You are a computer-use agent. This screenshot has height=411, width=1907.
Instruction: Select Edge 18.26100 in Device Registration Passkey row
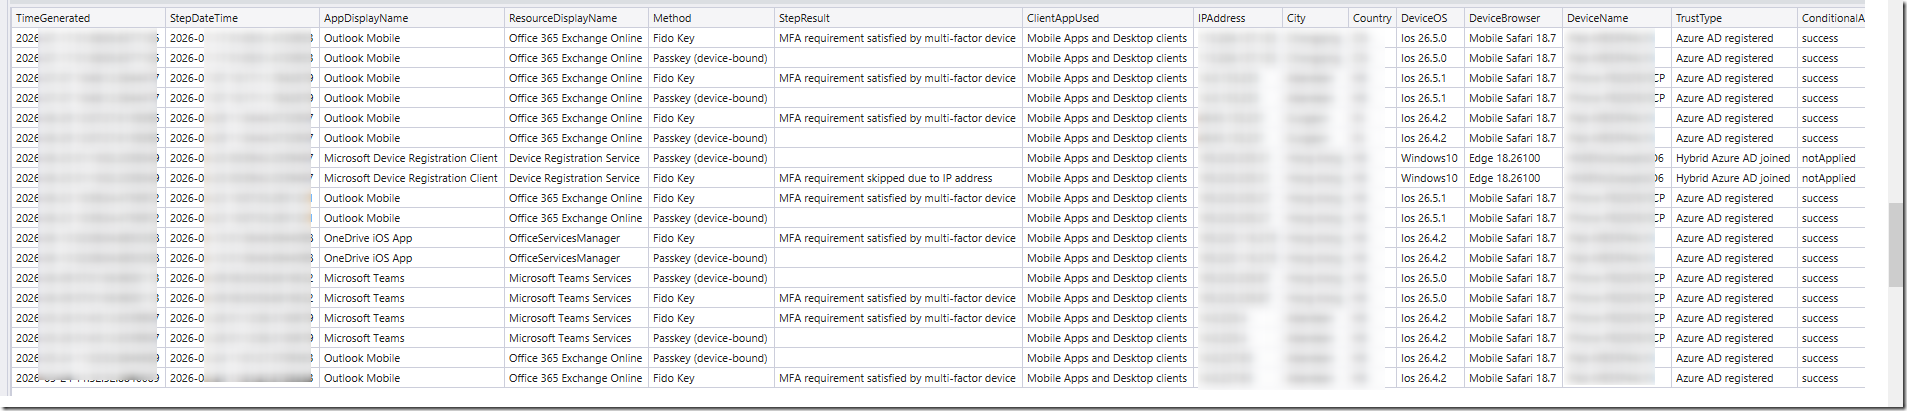click(1504, 158)
